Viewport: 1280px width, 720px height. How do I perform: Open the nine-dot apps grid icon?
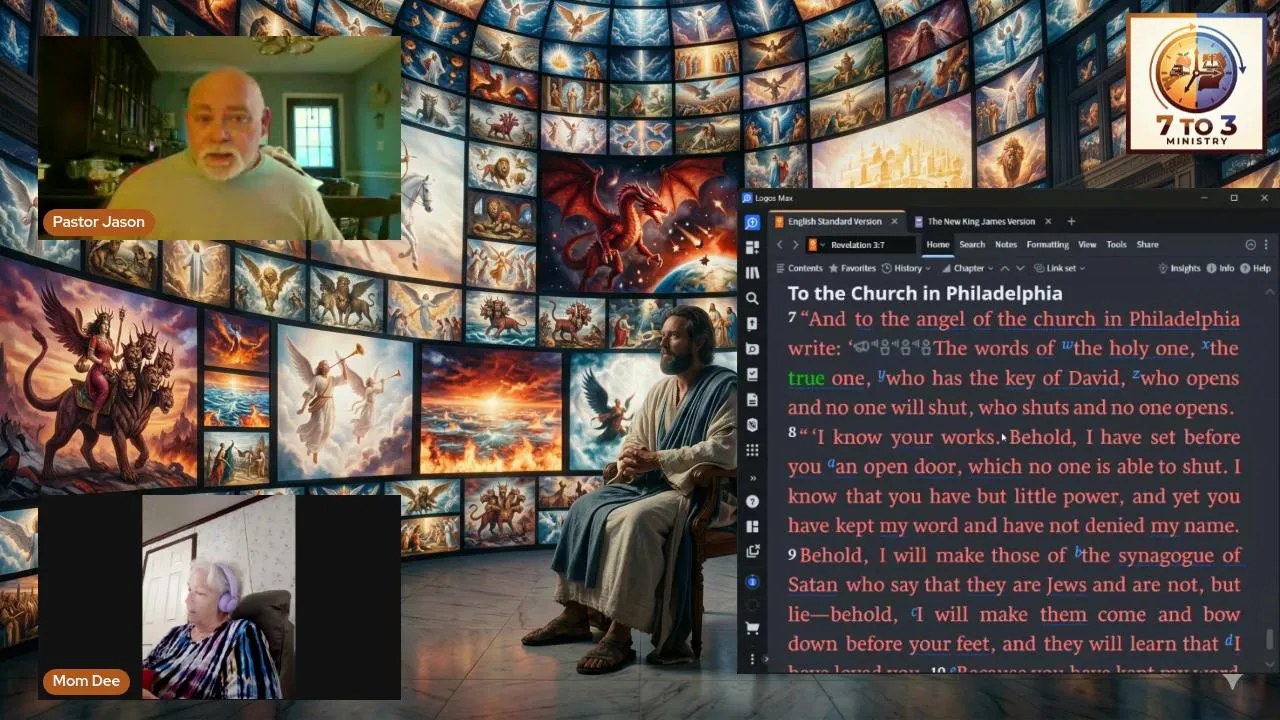pyautogui.click(x=752, y=451)
